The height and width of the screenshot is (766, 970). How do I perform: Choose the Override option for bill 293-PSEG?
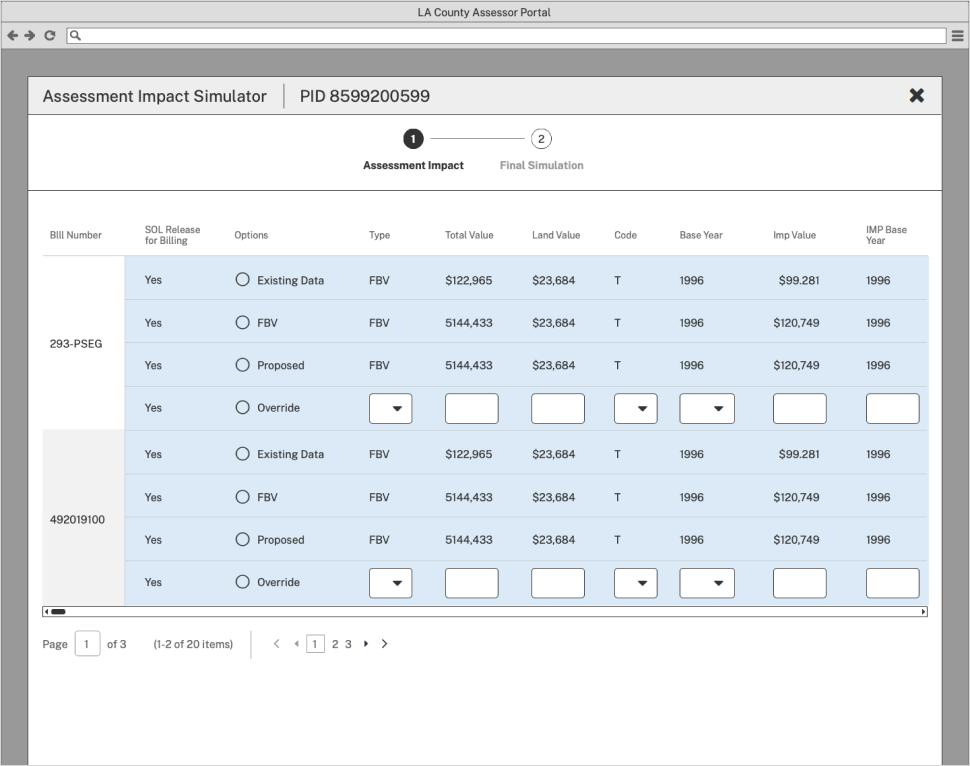[x=242, y=408]
